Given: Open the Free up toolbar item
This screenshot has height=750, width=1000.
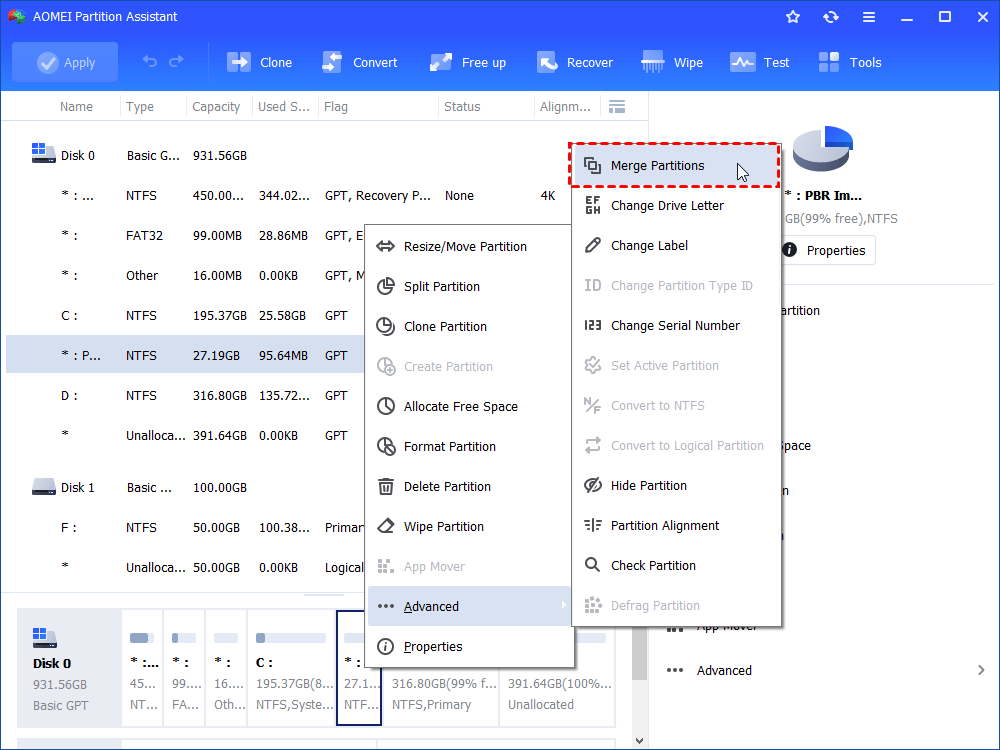Looking at the screenshot, I should (x=468, y=62).
